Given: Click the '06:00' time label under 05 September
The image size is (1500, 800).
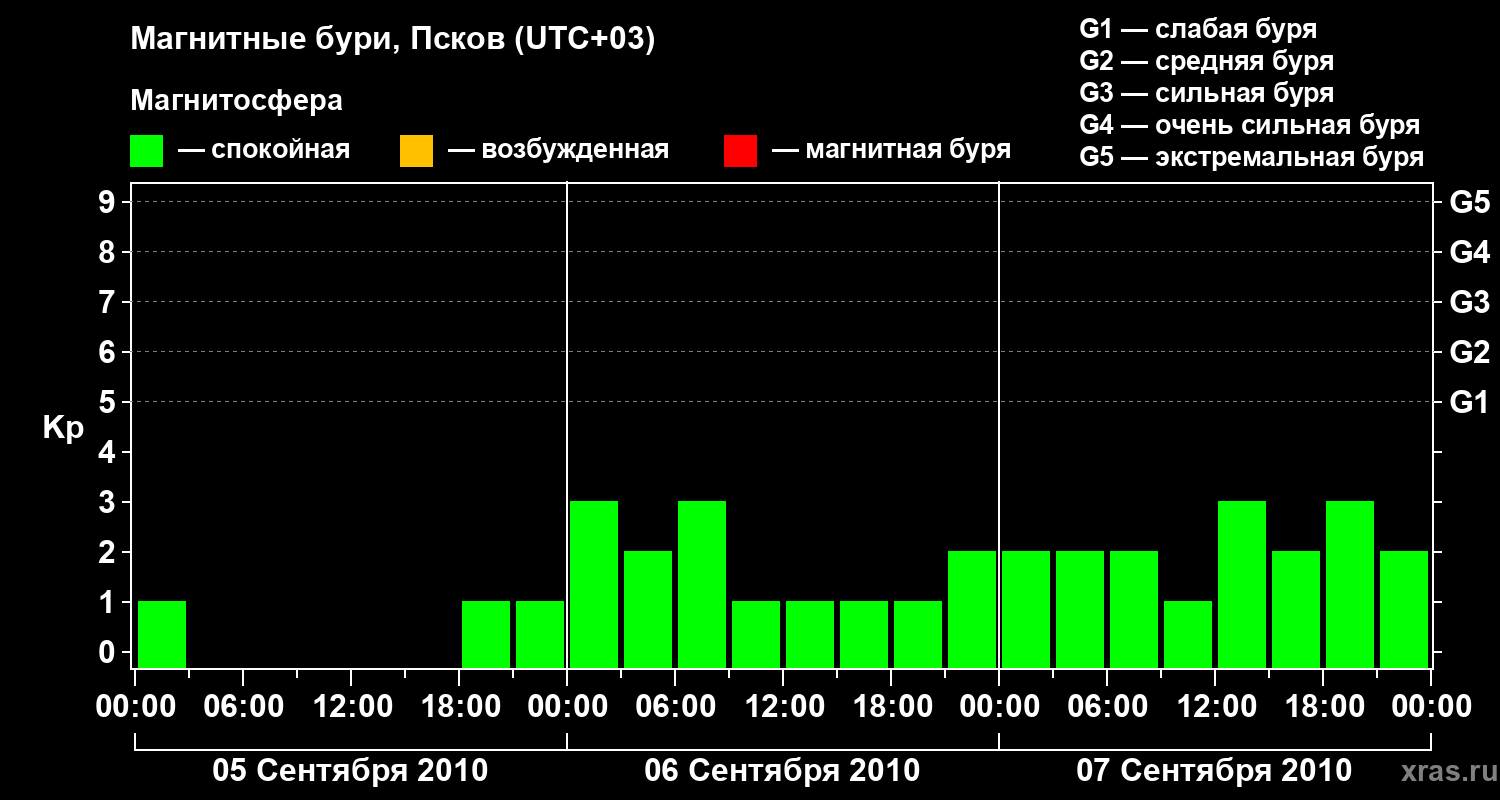Looking at the screenshot, I should tap(243, 707).
